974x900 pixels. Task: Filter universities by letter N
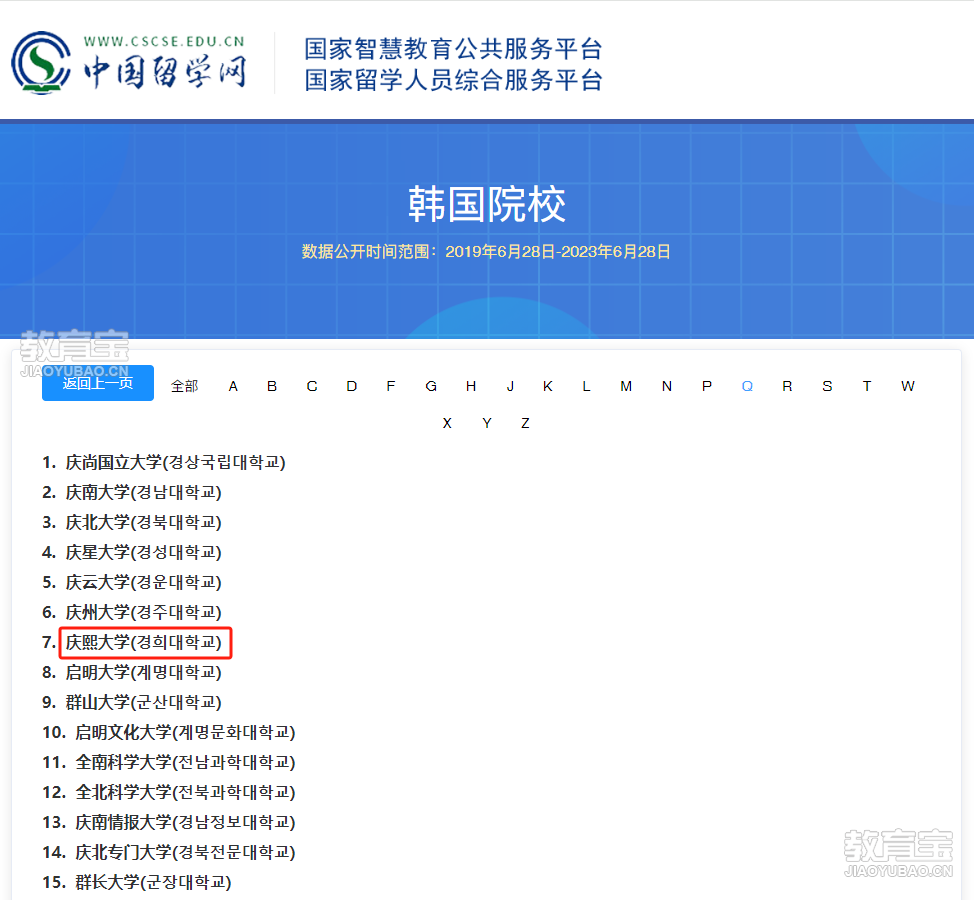pyautogui.click(x=667, y=386)
